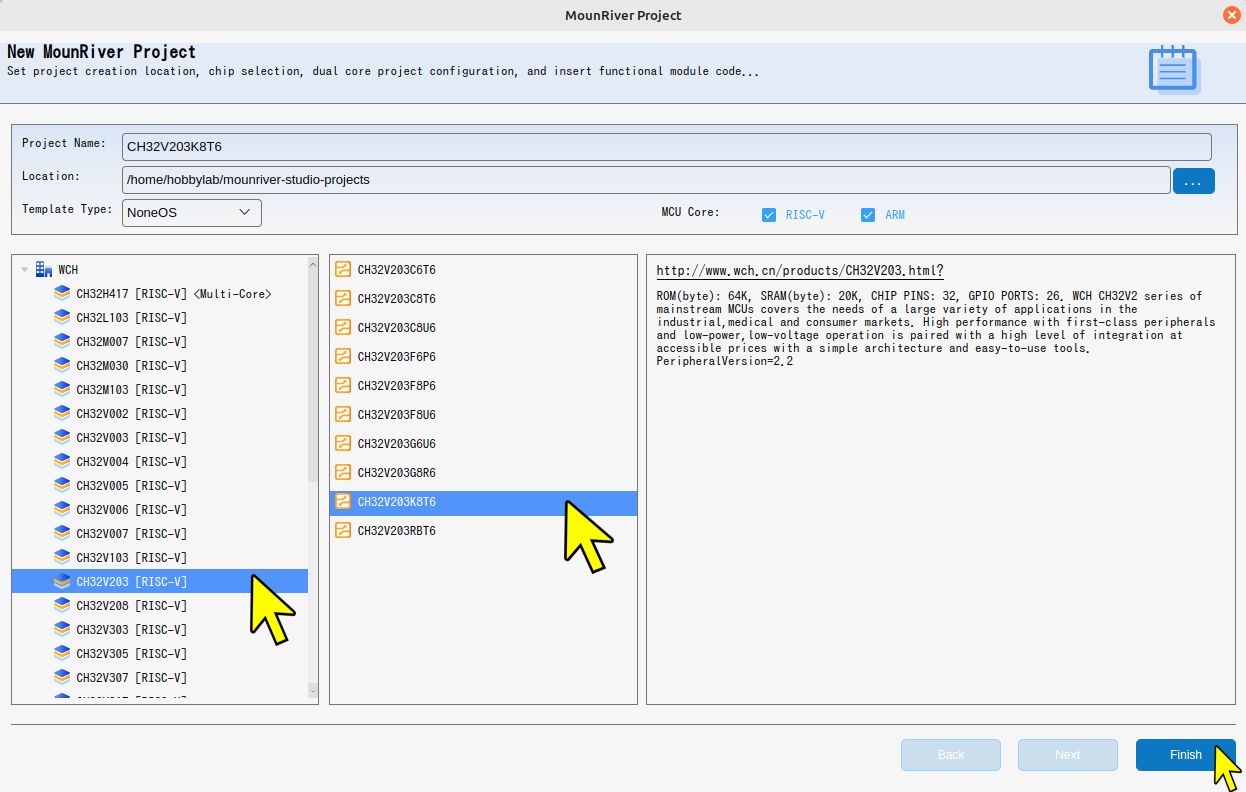The width and height of the screenshot is (1246, 792).
Task: Click the CH32V305 chip series icon
Action: pos(62,654)
